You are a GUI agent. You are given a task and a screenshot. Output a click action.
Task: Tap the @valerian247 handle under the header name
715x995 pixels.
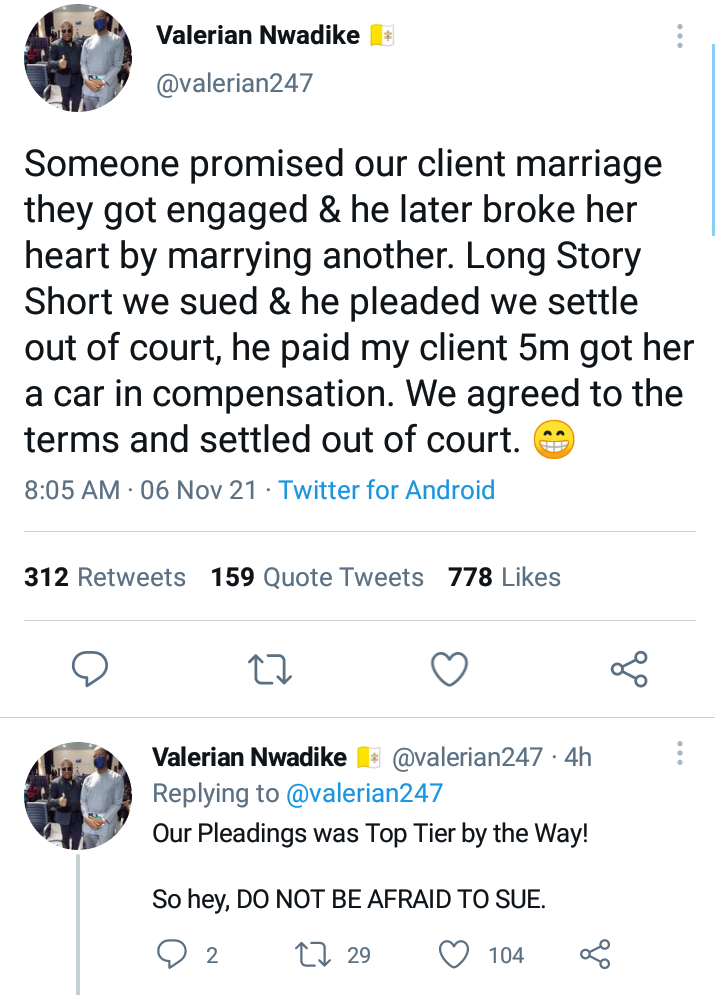[x=234, y=83]
